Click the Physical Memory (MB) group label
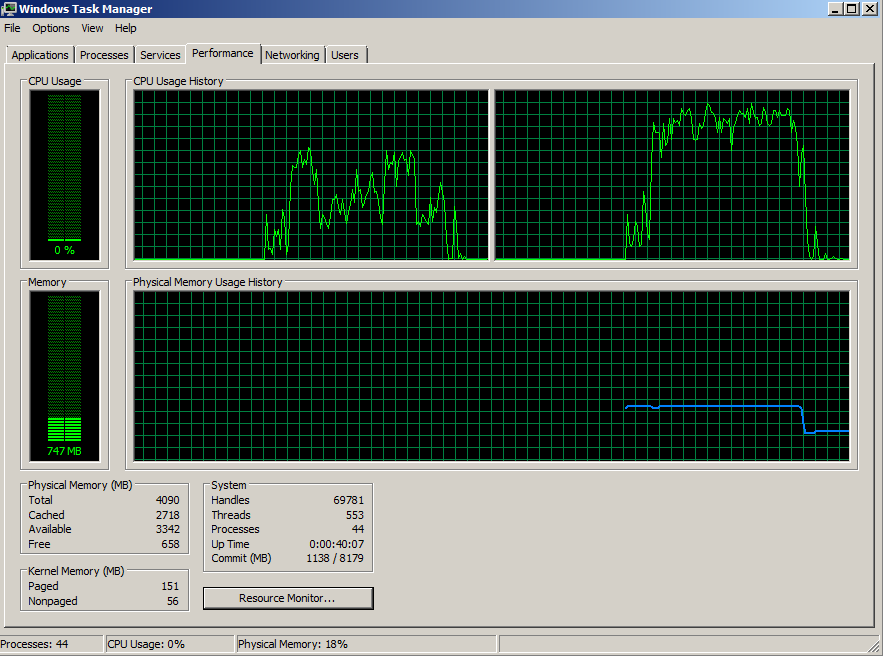Image resolution: width=883 pixels, height=656 pixels. click(80, 485)
